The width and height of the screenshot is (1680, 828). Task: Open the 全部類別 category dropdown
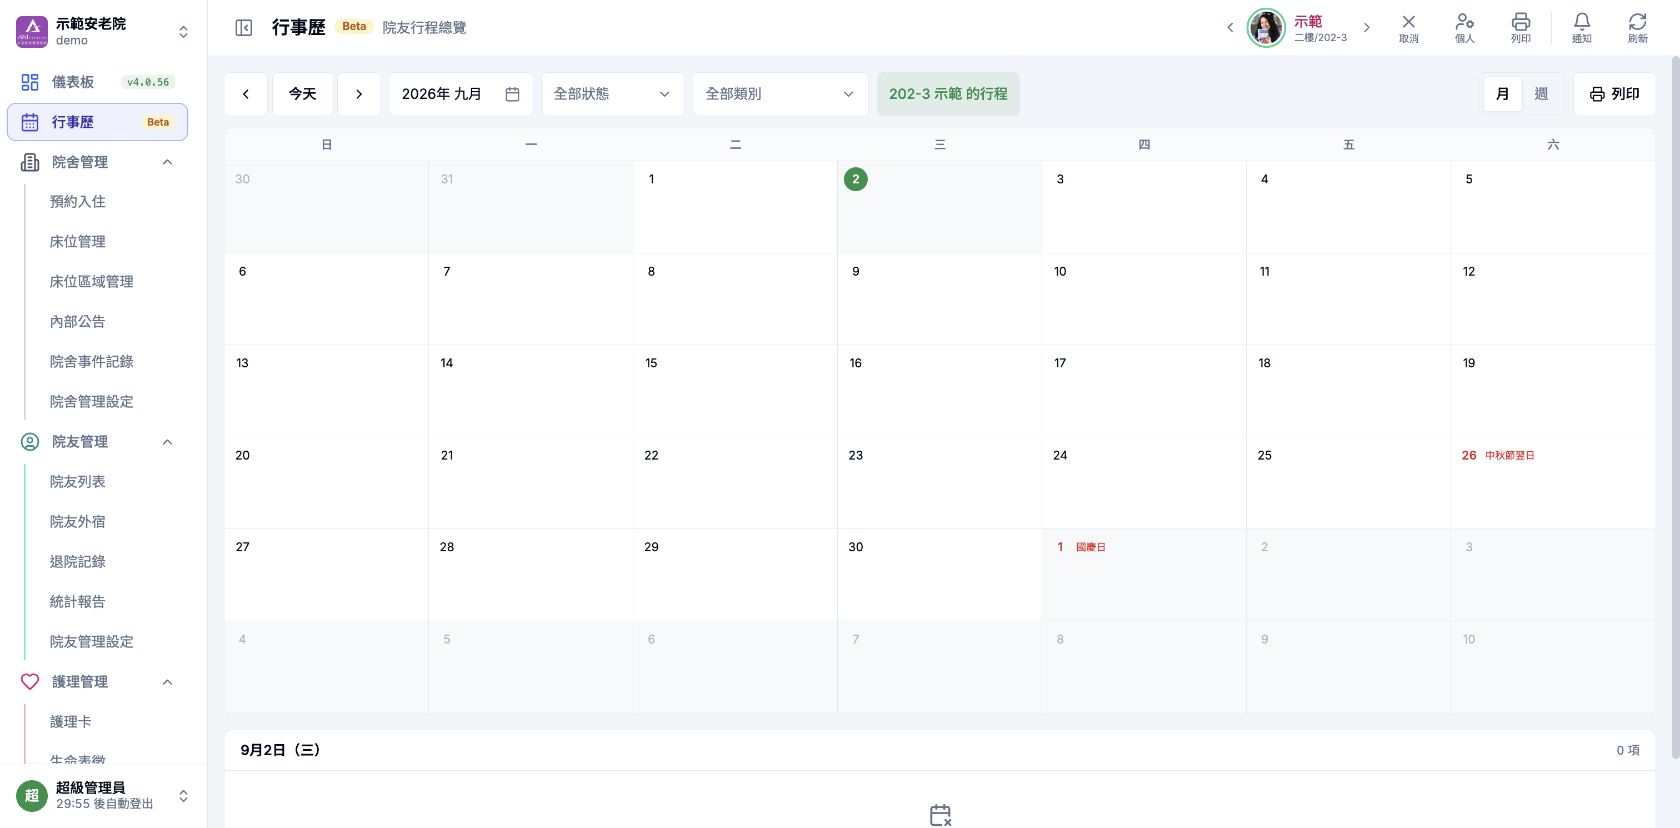tap(780, 94)
